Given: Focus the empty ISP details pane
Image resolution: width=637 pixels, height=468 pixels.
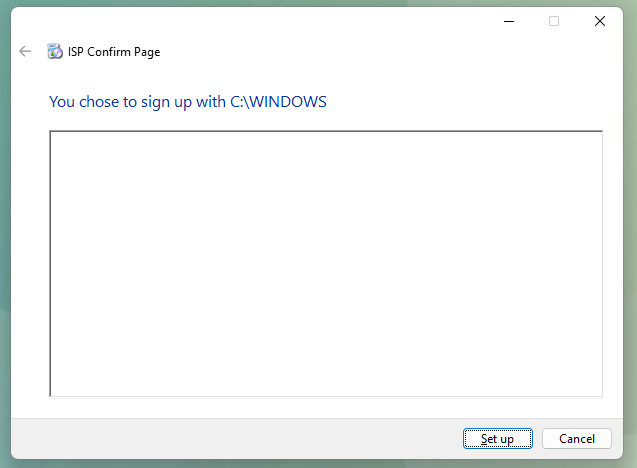Looking at the screenshot, I should [x=326, y=263].
